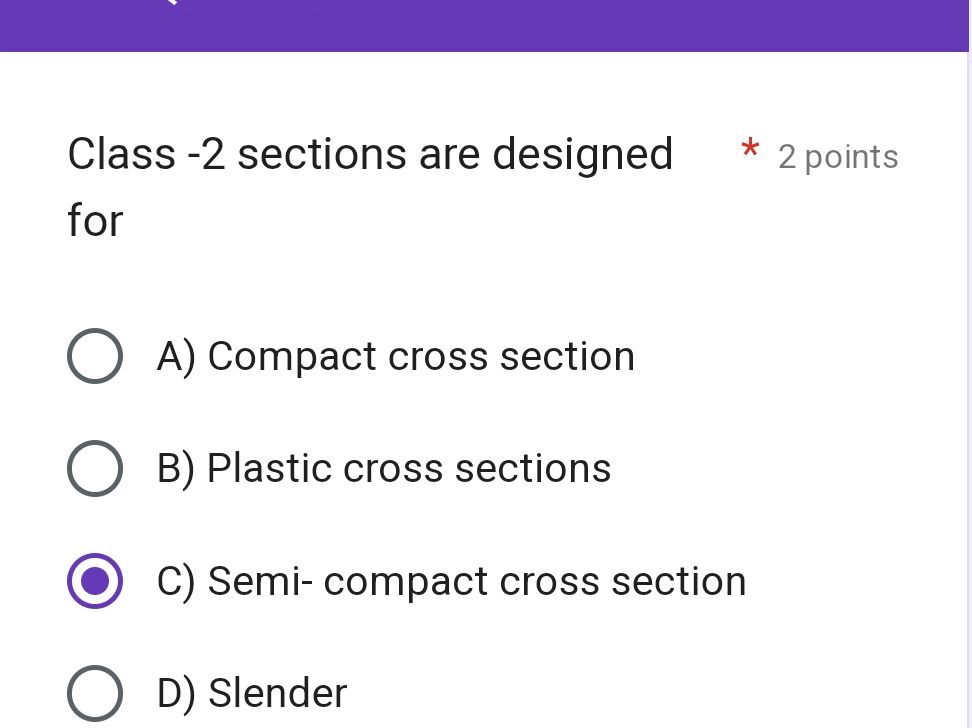Screen dimensions: 972x728
Task: Select radio button for option A
Action: tap(95, 356)
